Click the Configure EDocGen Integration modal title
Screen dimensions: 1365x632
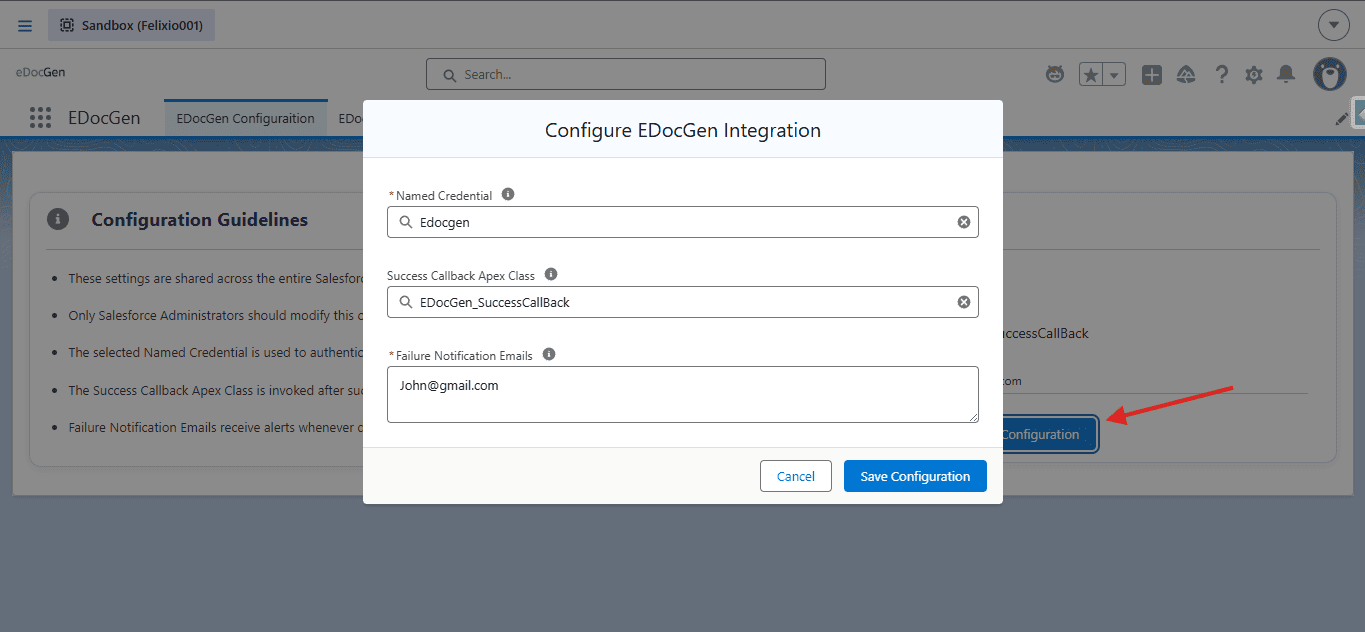[x=683, y=130]
